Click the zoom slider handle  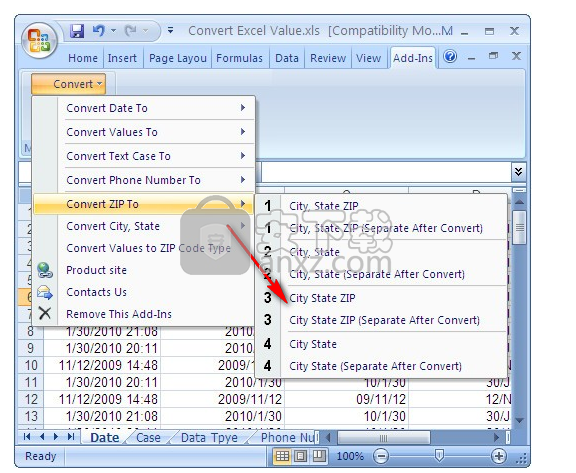(x=439, y=456)
